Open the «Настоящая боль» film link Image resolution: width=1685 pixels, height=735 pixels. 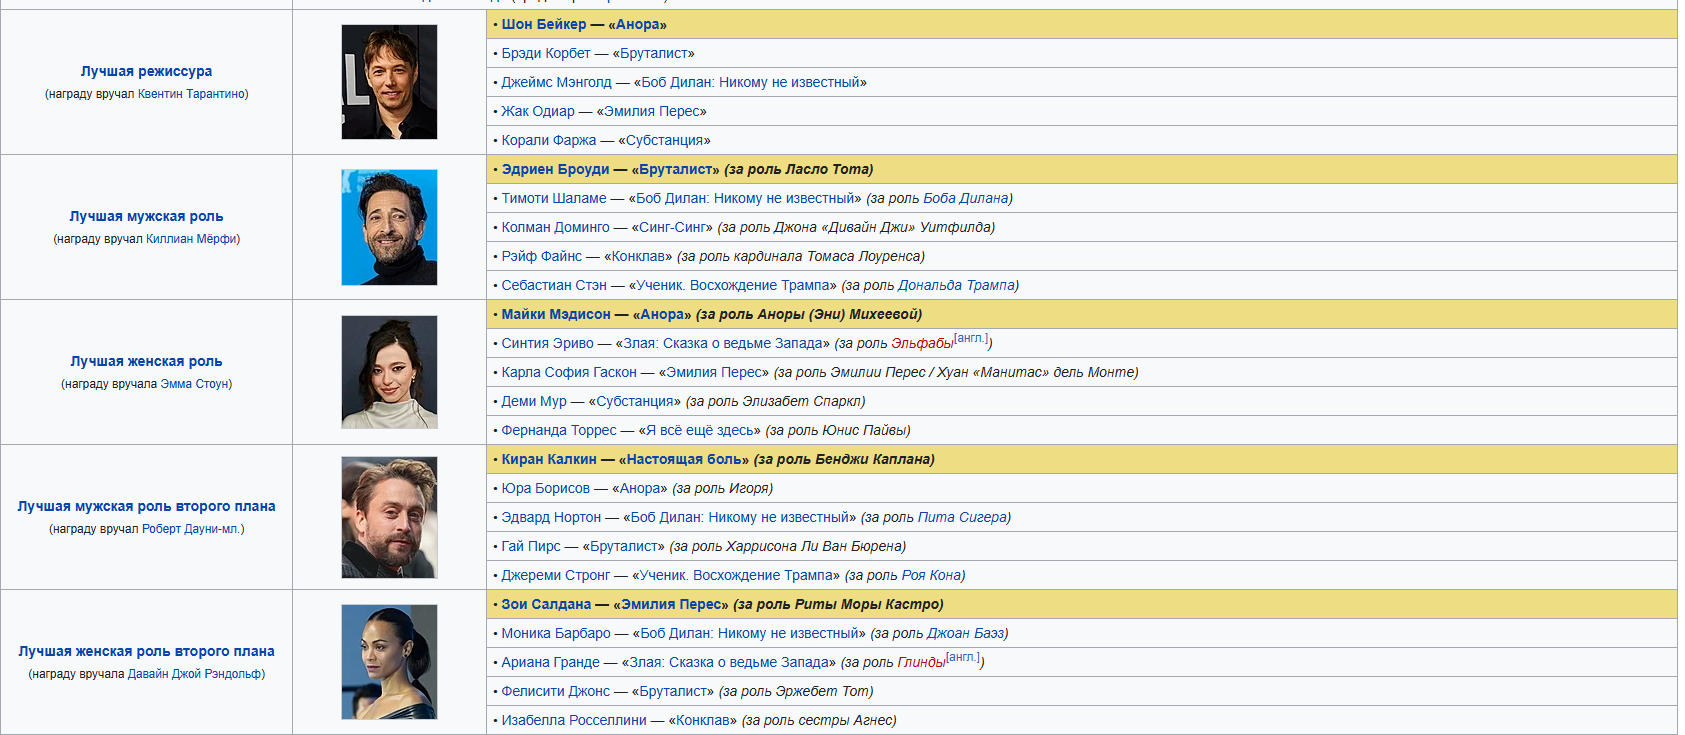coord(684,459)
